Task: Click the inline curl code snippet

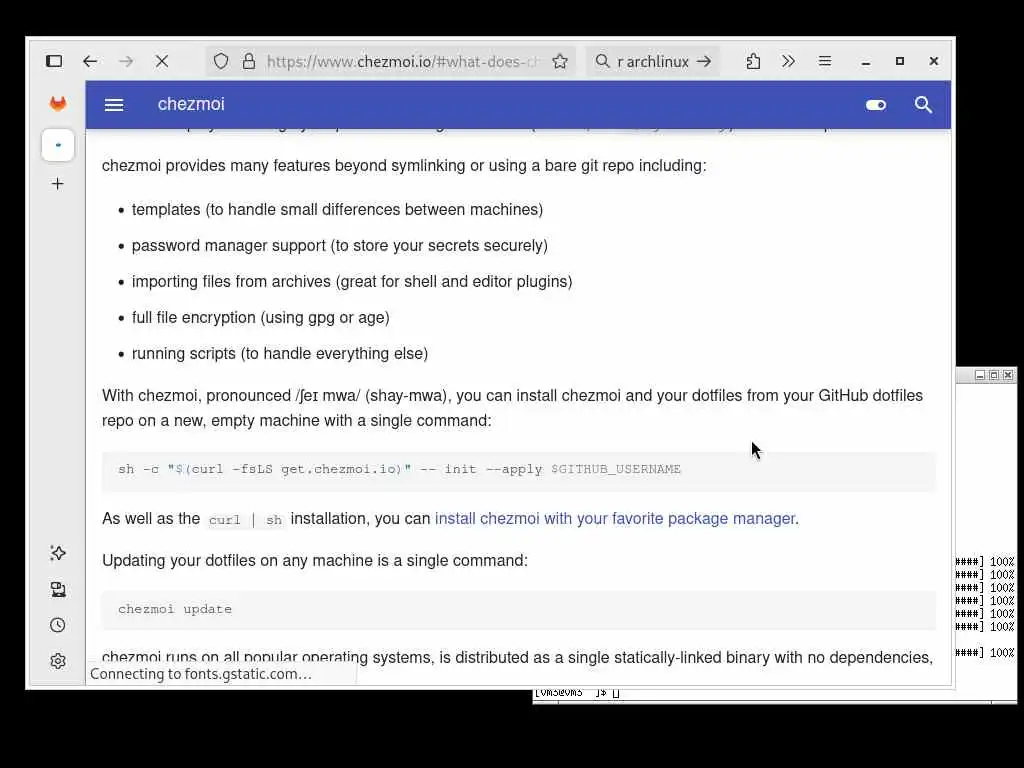Action: (x=225, y=520)
